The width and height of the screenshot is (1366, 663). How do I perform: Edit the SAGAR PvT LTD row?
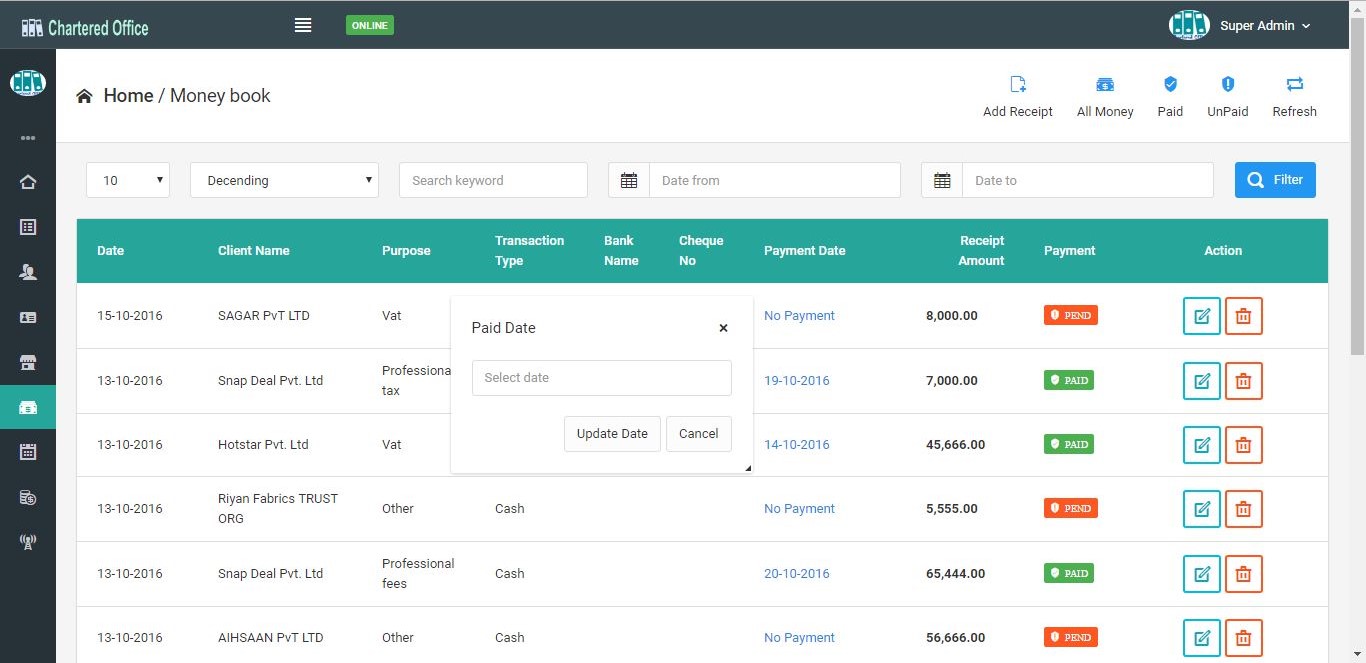point(1202,316)
